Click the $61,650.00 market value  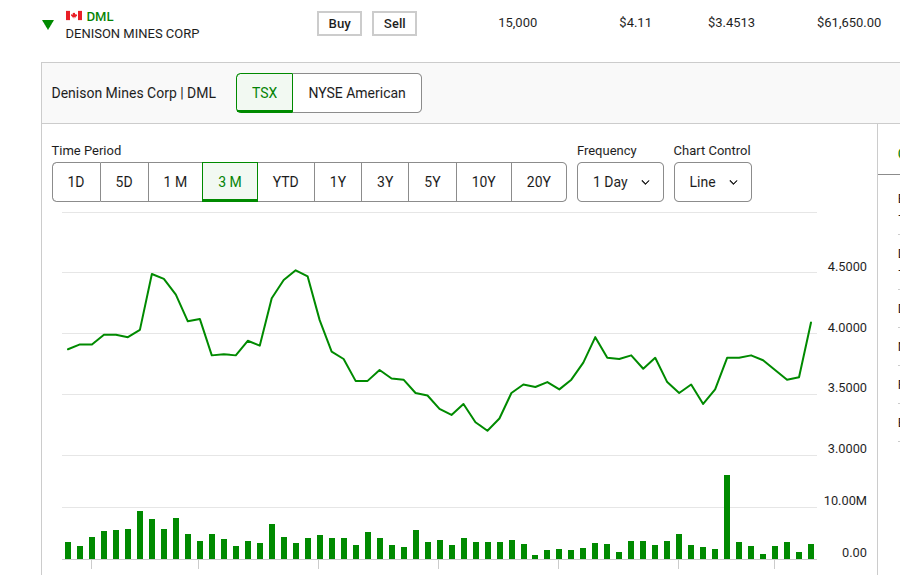point(849,23)
